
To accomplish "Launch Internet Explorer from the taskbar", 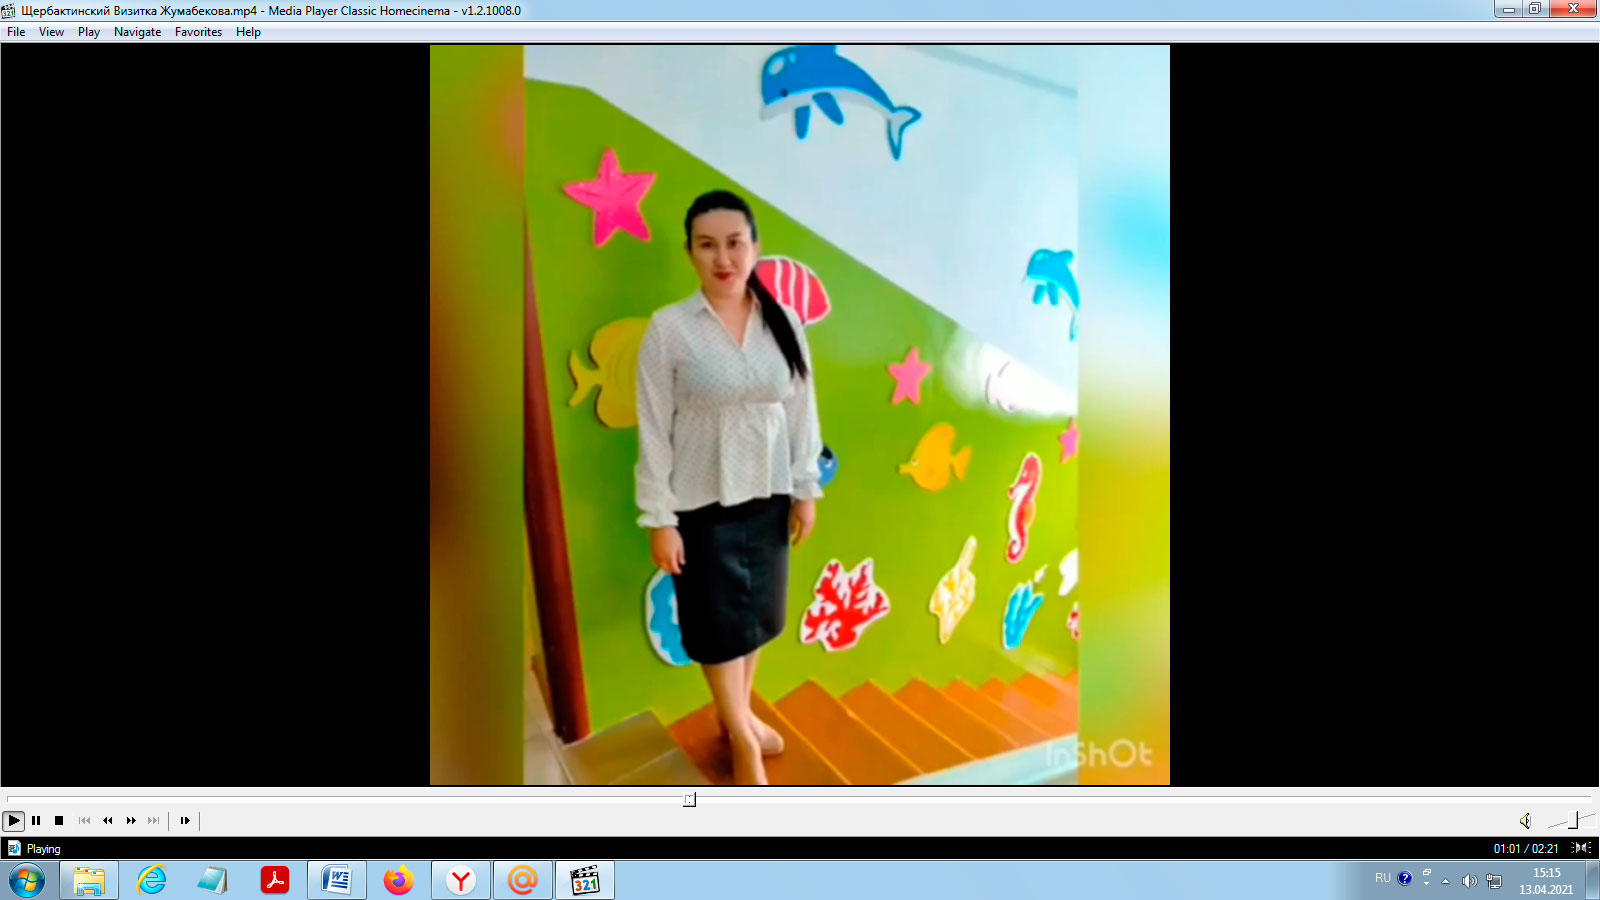I will tap(151, 881).
